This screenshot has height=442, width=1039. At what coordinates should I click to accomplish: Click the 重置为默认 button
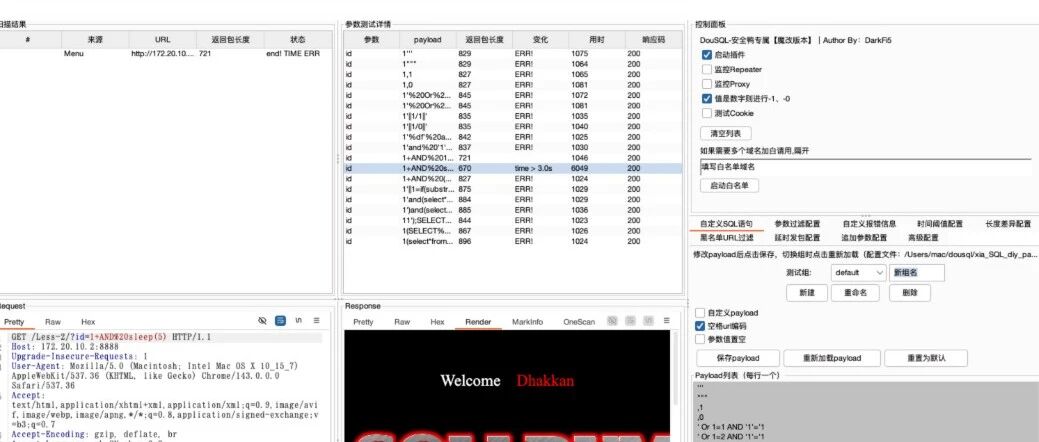(x=926, y=358)
